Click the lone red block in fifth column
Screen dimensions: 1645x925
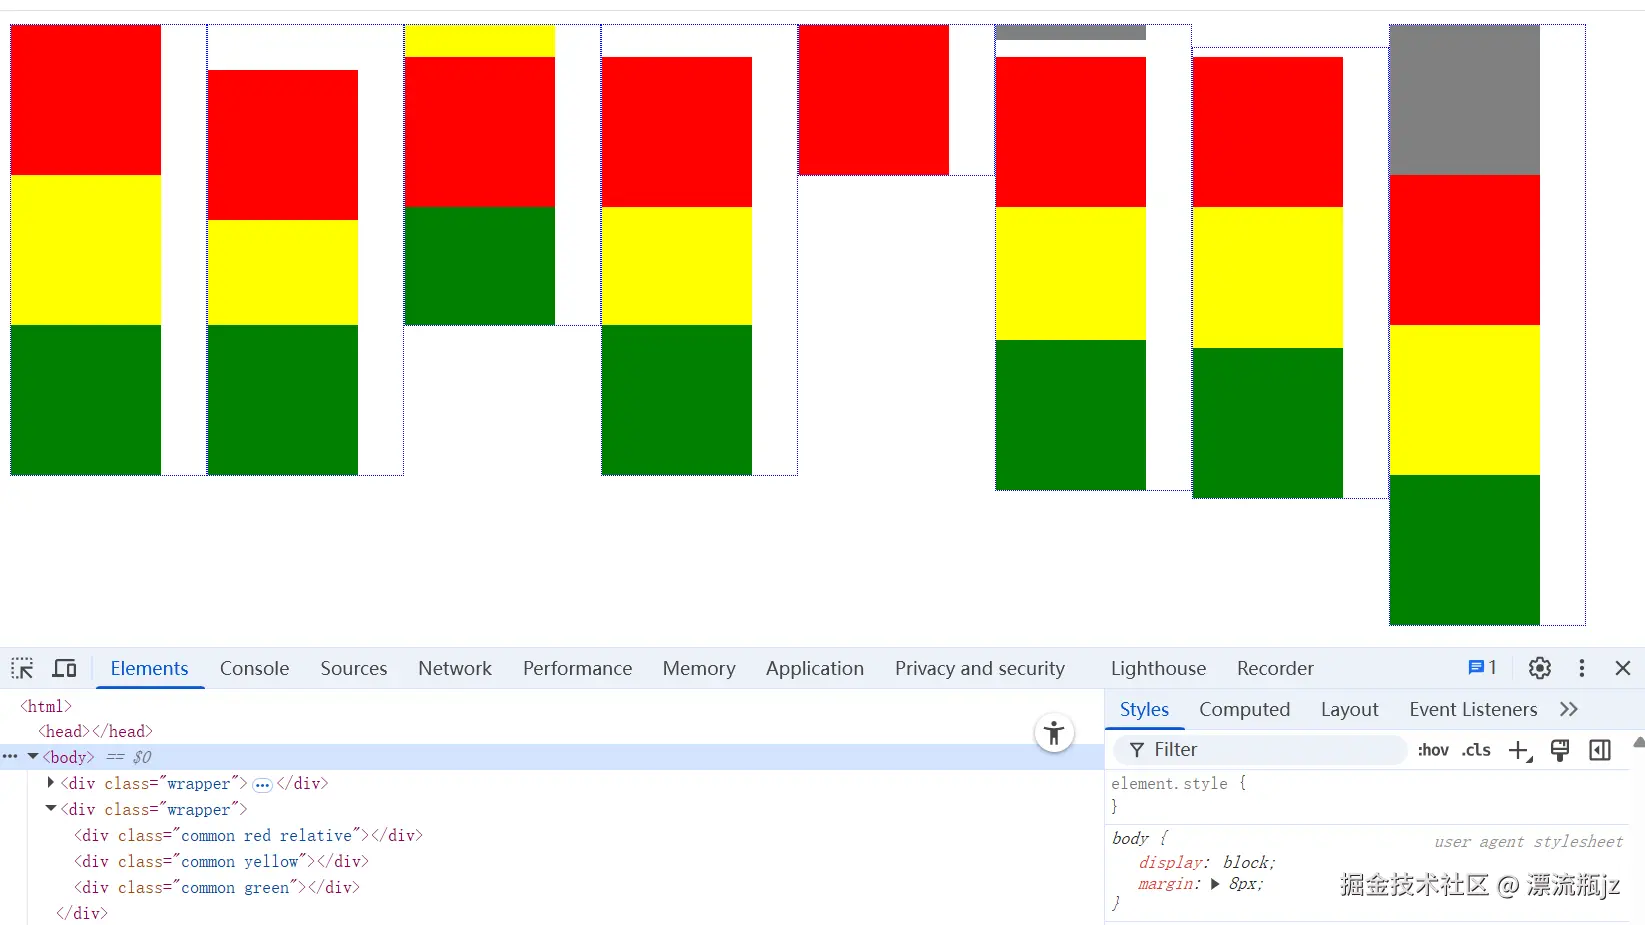tap(873, 100)
